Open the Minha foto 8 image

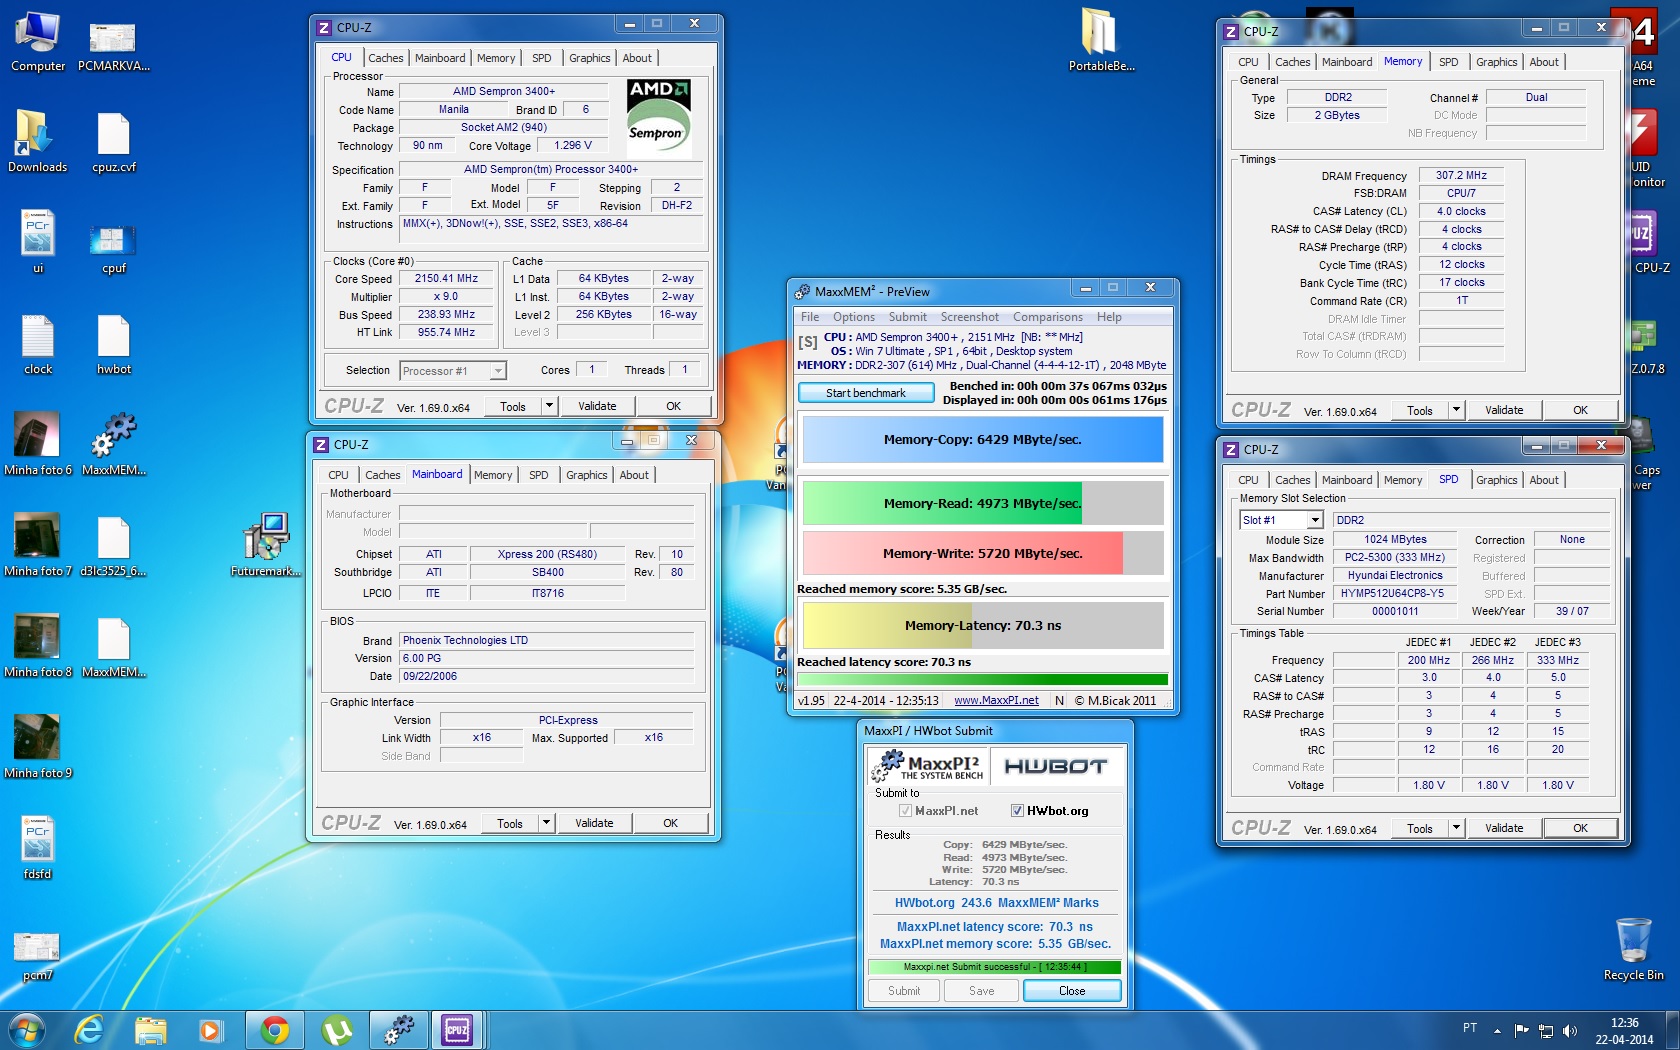click(38, 647)
